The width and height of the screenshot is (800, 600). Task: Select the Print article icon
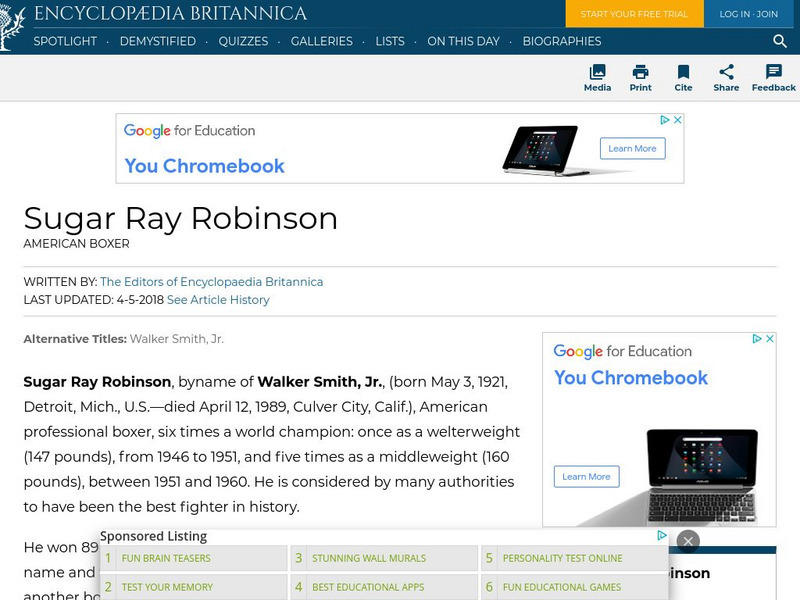[640, 78]
